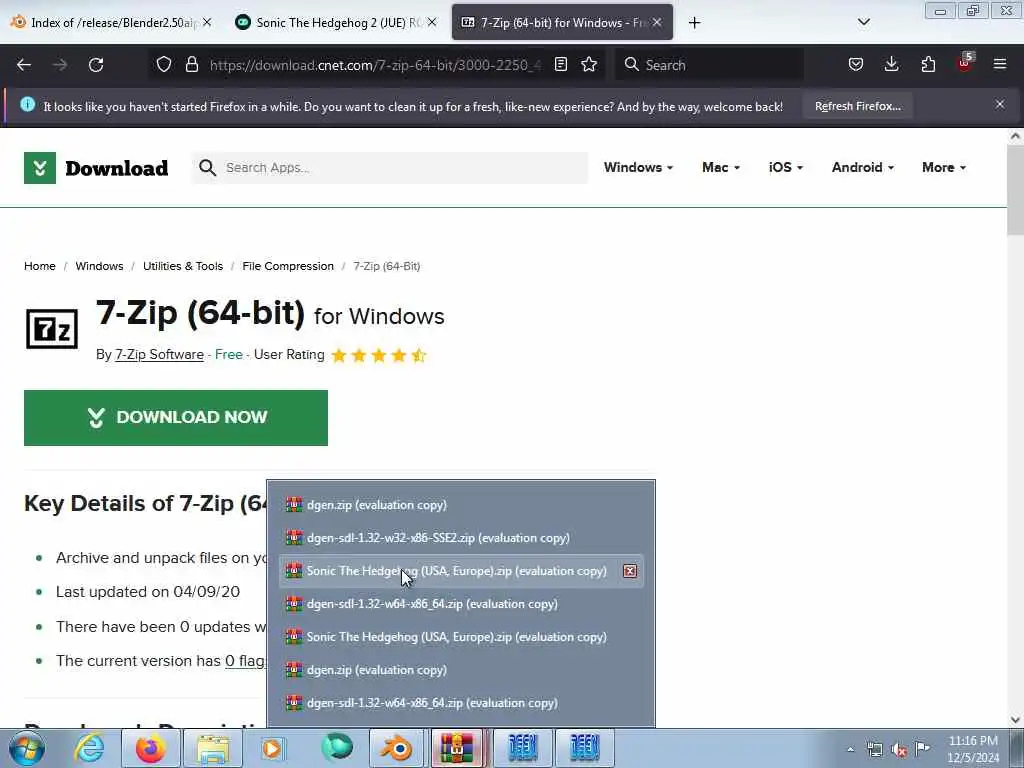Click the green Download site logo
The width and height of the screenshot is (1024, 768).
point(96,168)
